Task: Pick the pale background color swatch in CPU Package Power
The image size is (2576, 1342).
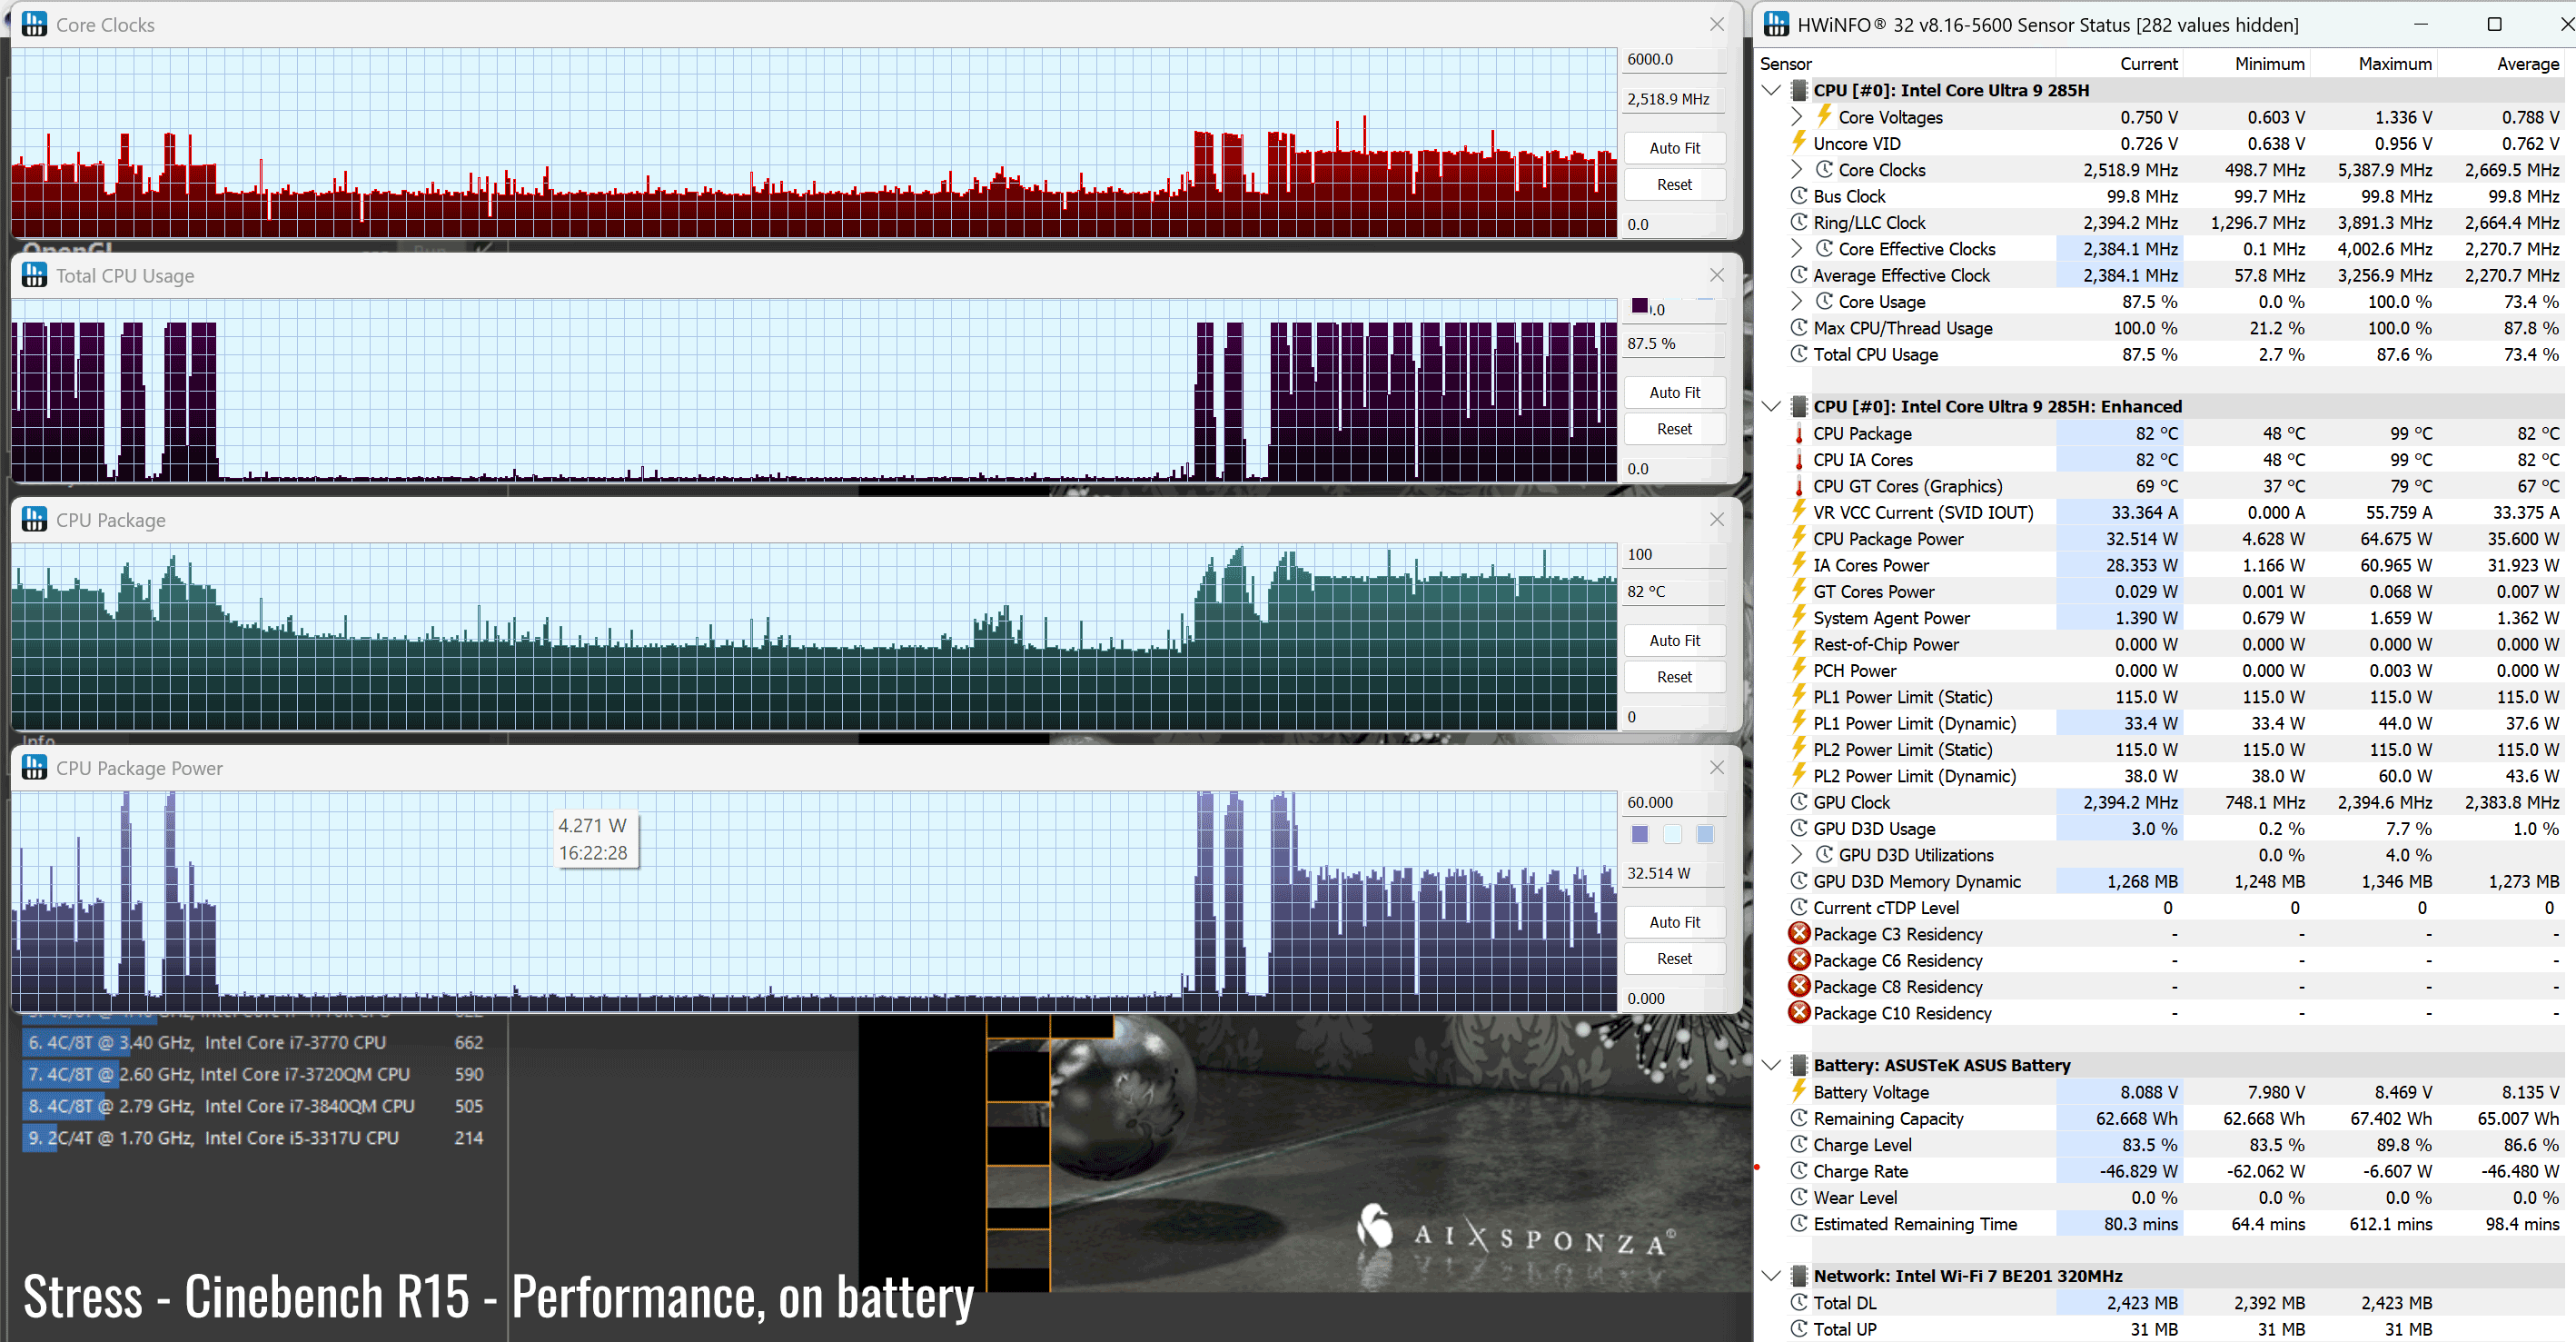Action: (x=1672, y=834)
